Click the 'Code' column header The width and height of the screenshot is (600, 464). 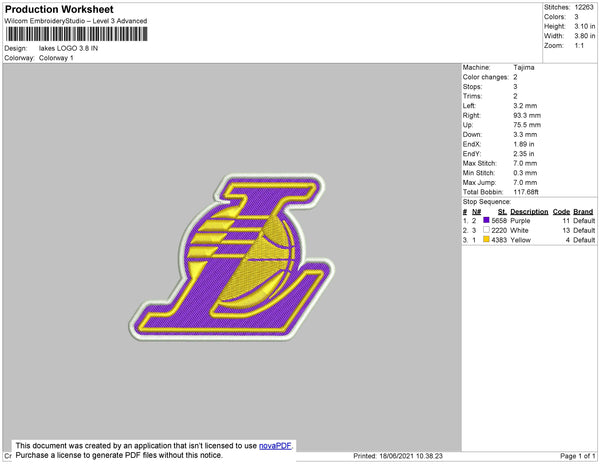(x=561, y=212)
